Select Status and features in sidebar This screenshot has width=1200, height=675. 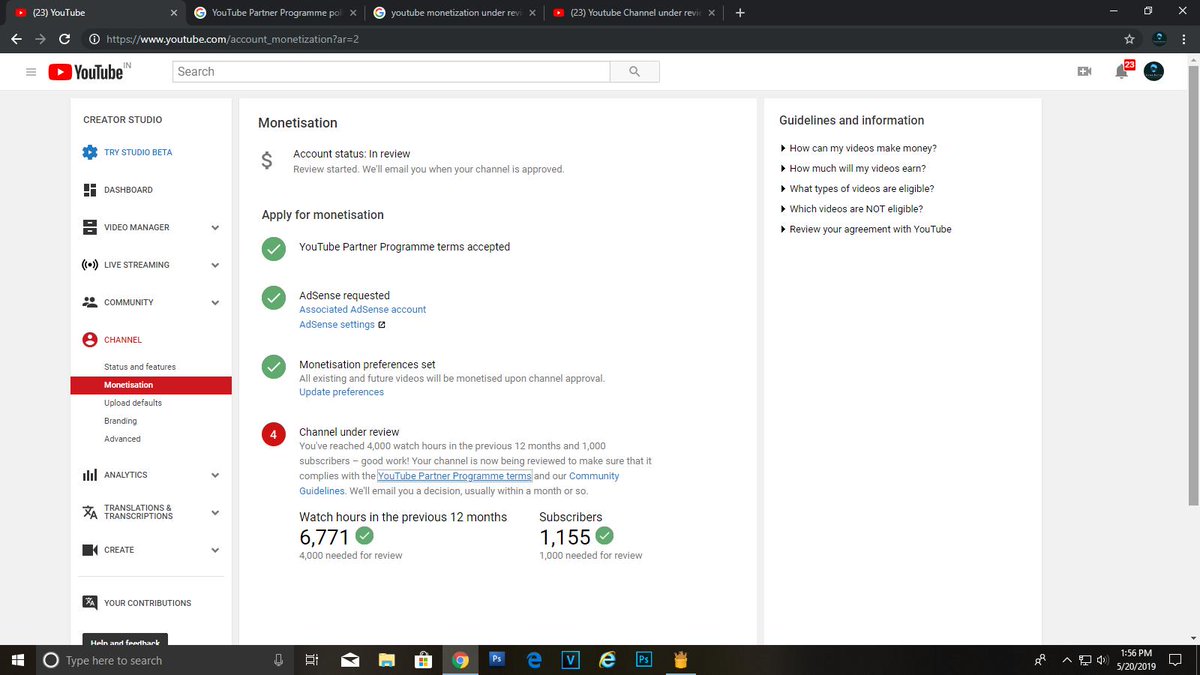coord(140,367)
